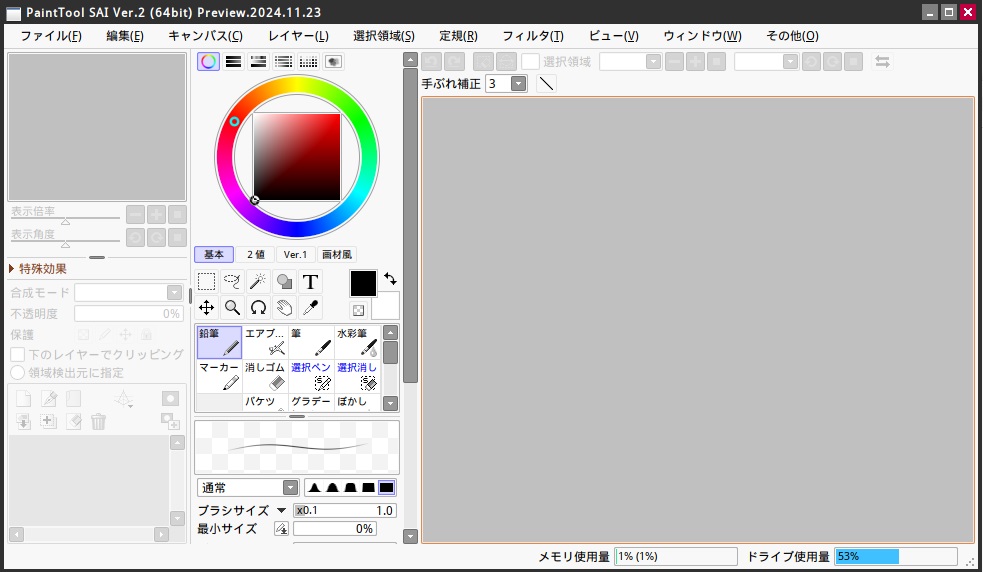Click the 最小サイズ percentage field
This screenshot has height=572, width=983.
click(334, 529)
